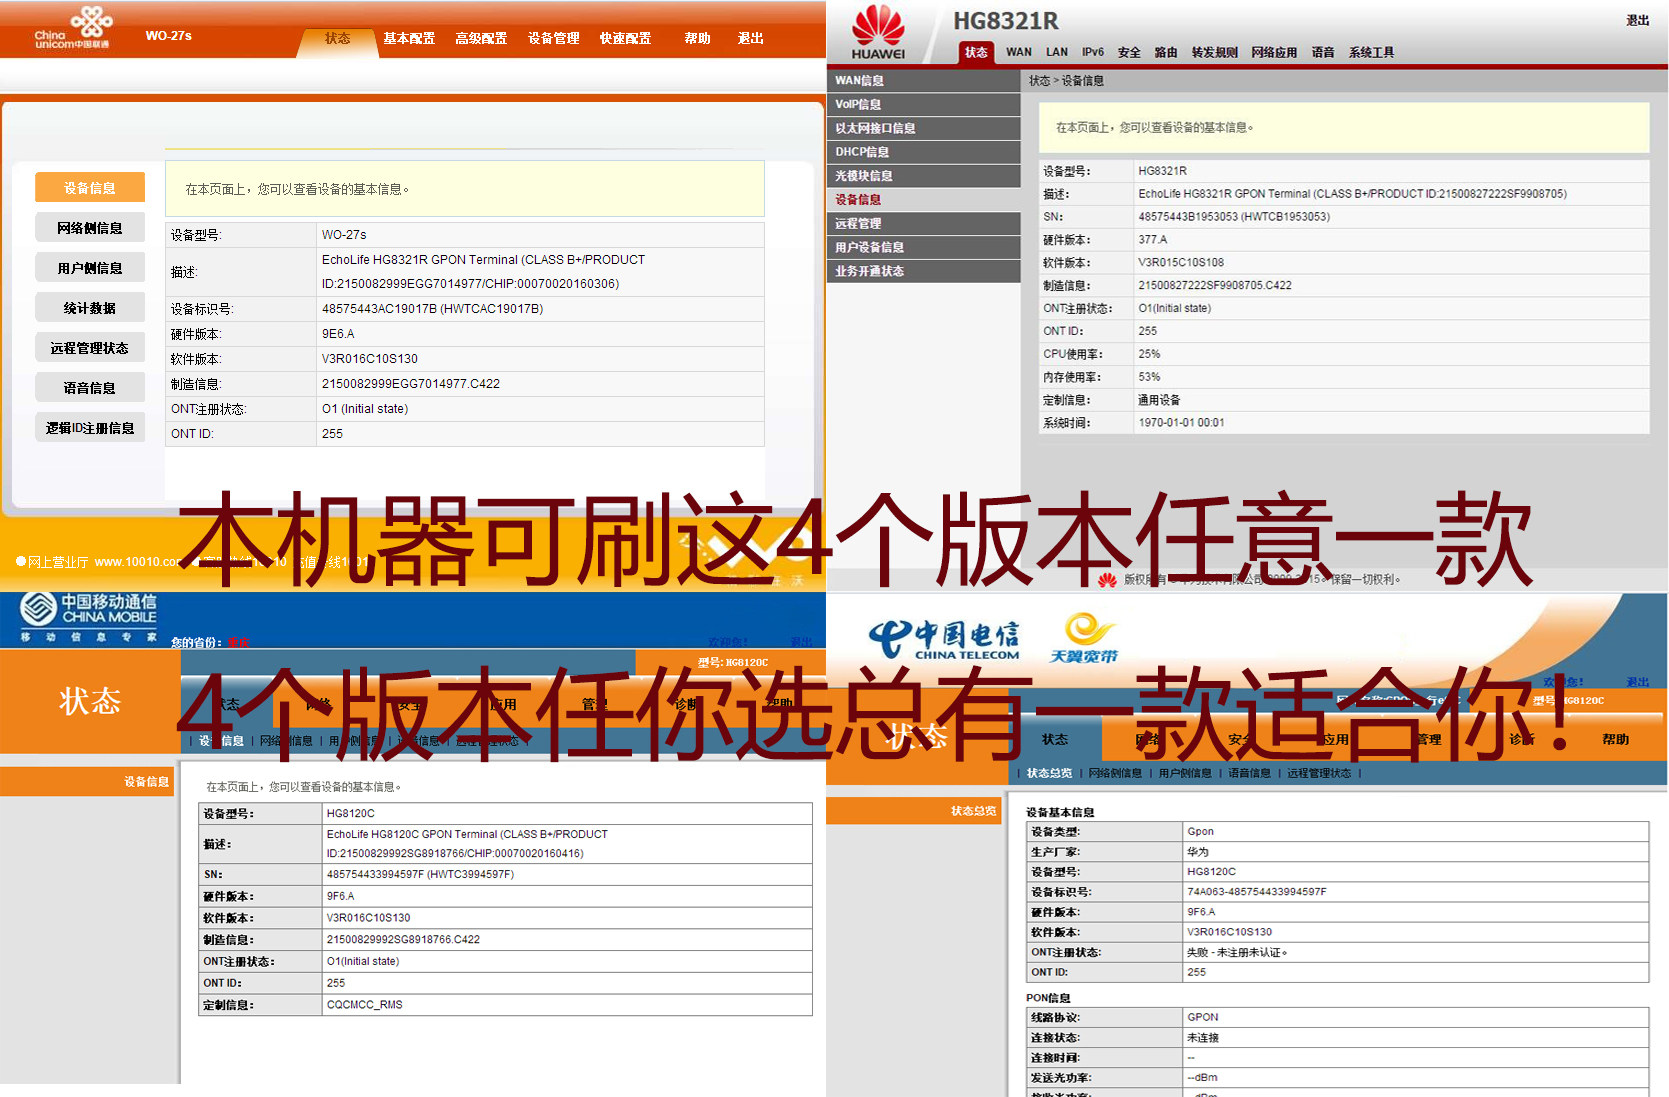
Task: Open the 远程管理状态 sub-tab in China Telecom panel
Action: pyautogui.click(x=1319, y=773)
